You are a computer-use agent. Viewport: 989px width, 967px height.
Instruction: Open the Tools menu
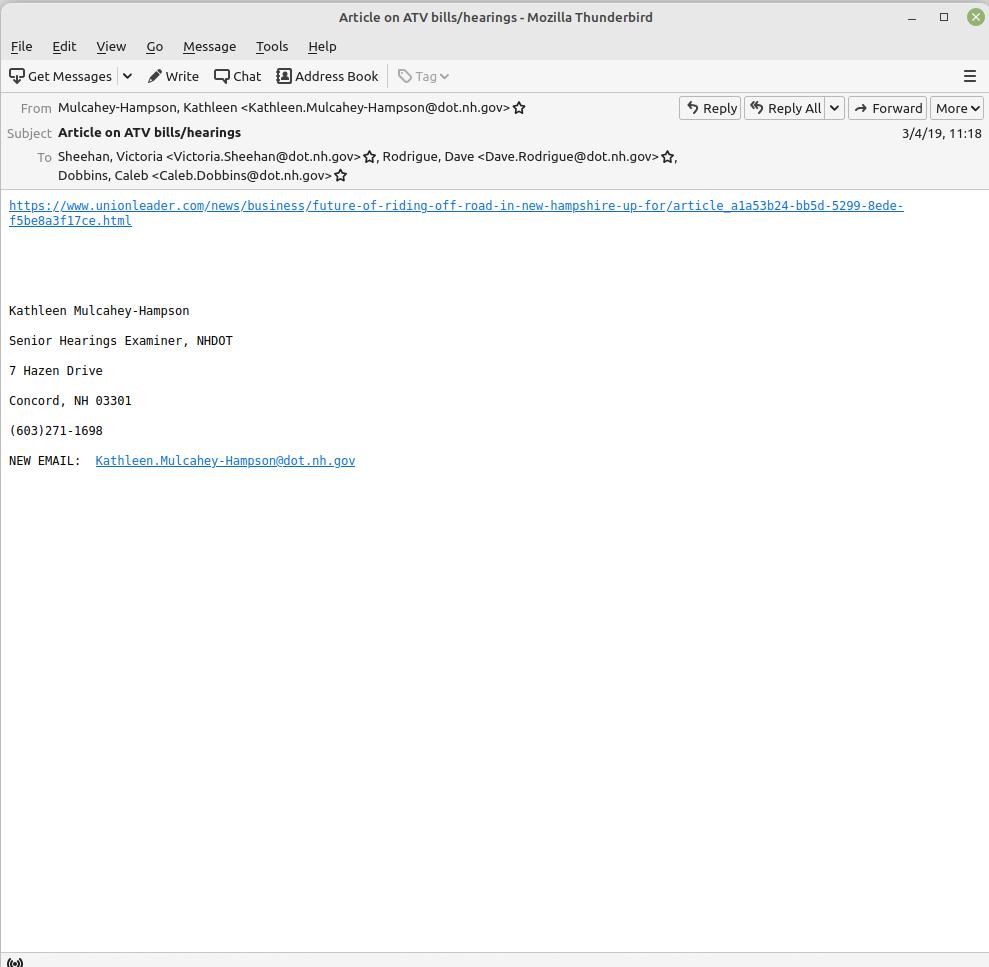[271, 46]
